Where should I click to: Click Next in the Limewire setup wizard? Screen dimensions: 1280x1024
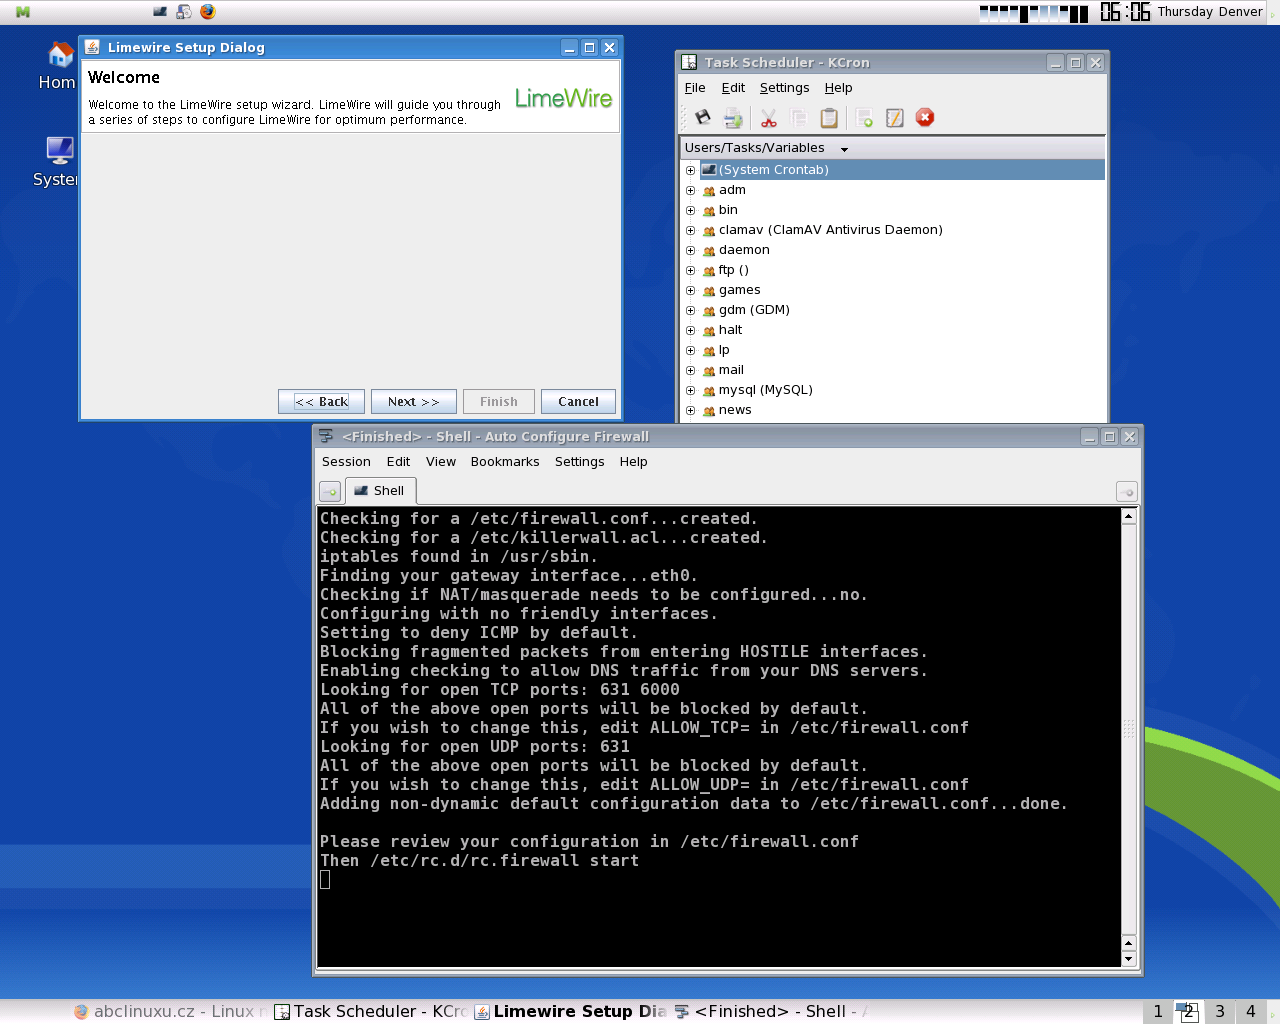click(x=413, y=401)
